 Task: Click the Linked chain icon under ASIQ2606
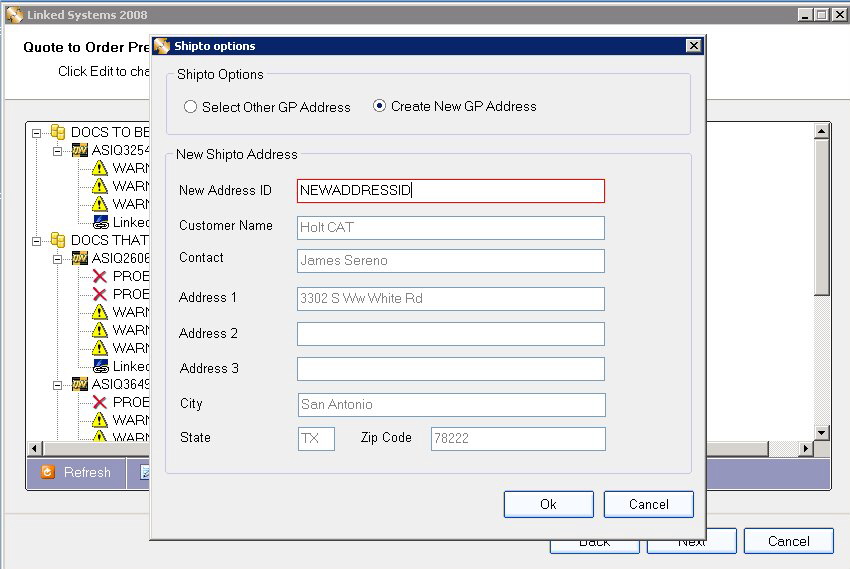[101, 366]
